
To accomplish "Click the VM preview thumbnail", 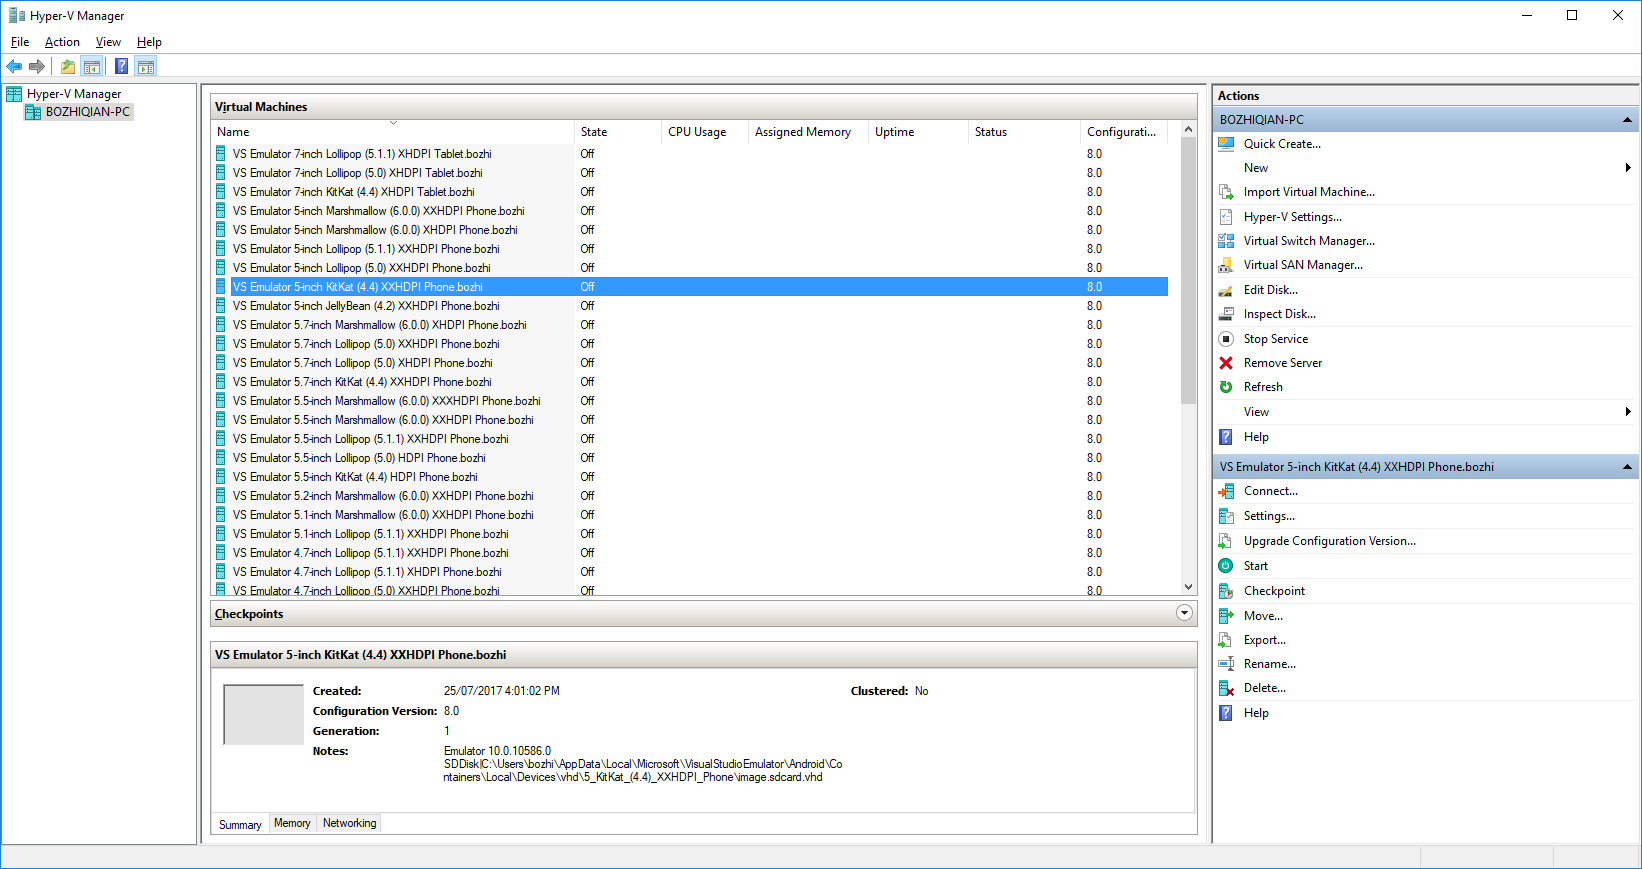I will [x=263, y=715].
